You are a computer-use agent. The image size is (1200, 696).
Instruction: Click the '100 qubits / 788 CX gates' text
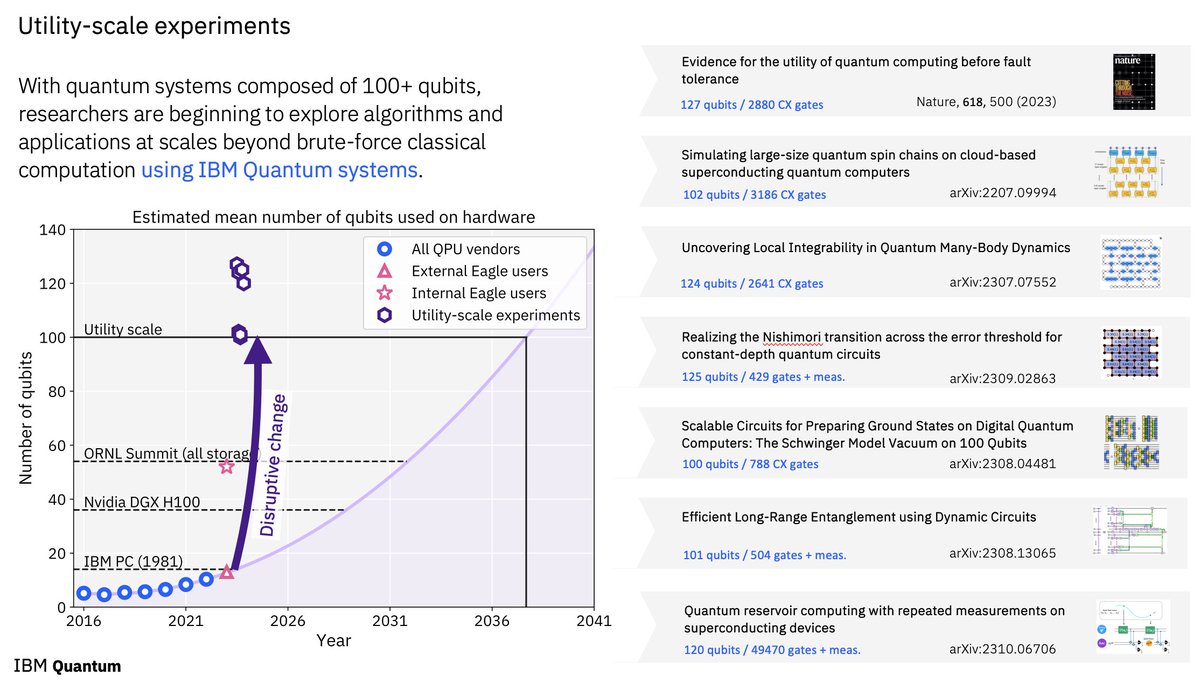[750, 464]
